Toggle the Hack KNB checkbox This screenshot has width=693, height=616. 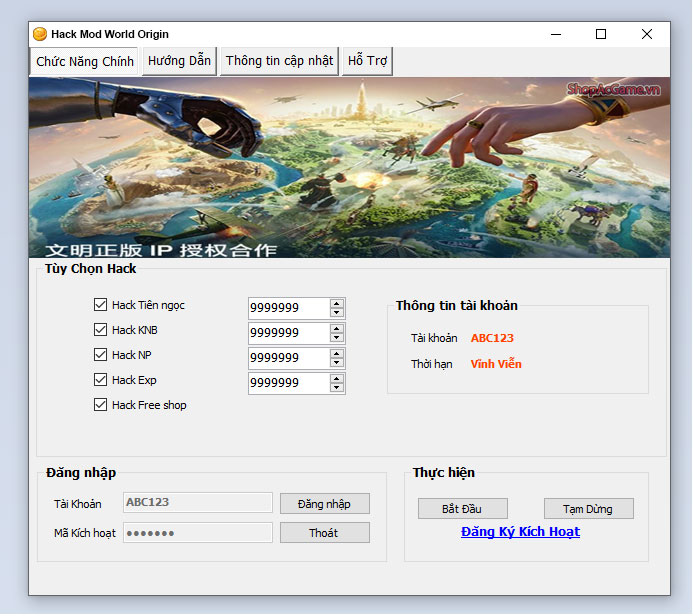coord(100,330)
